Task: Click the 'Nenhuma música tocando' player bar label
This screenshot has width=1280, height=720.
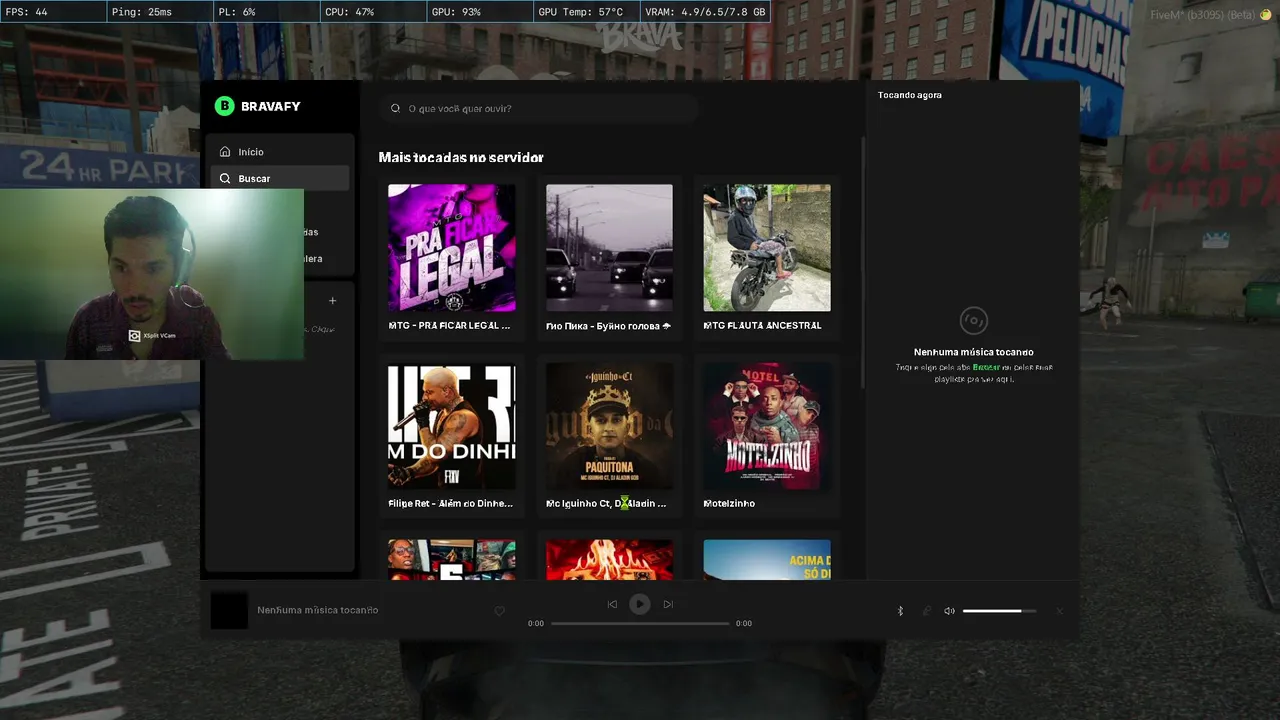Action: click(x=318, y=610)
